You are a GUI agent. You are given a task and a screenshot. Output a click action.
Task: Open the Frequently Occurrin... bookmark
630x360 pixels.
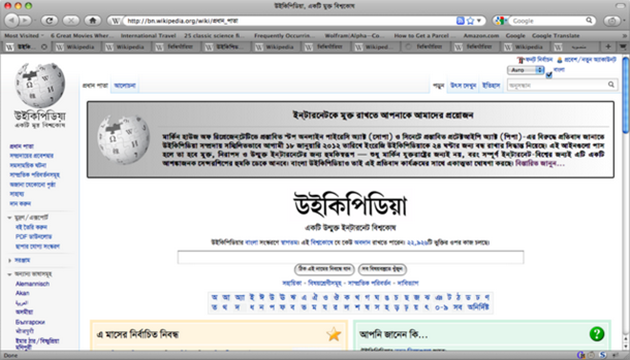tap(284, 35)
